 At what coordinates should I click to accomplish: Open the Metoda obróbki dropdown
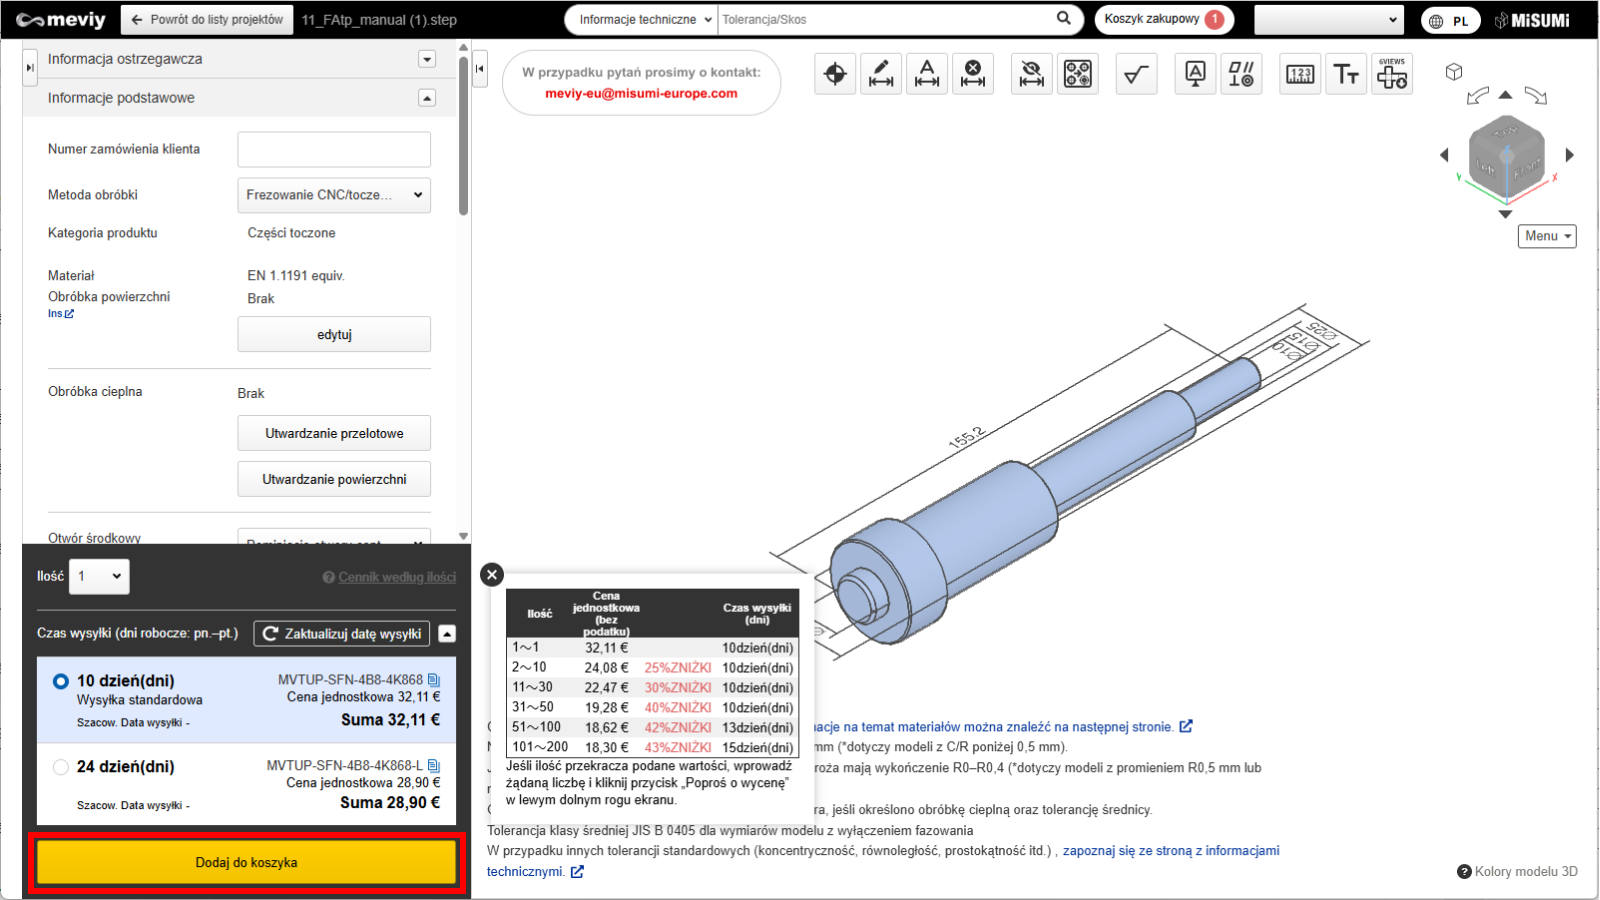click(x=334, y=195)
